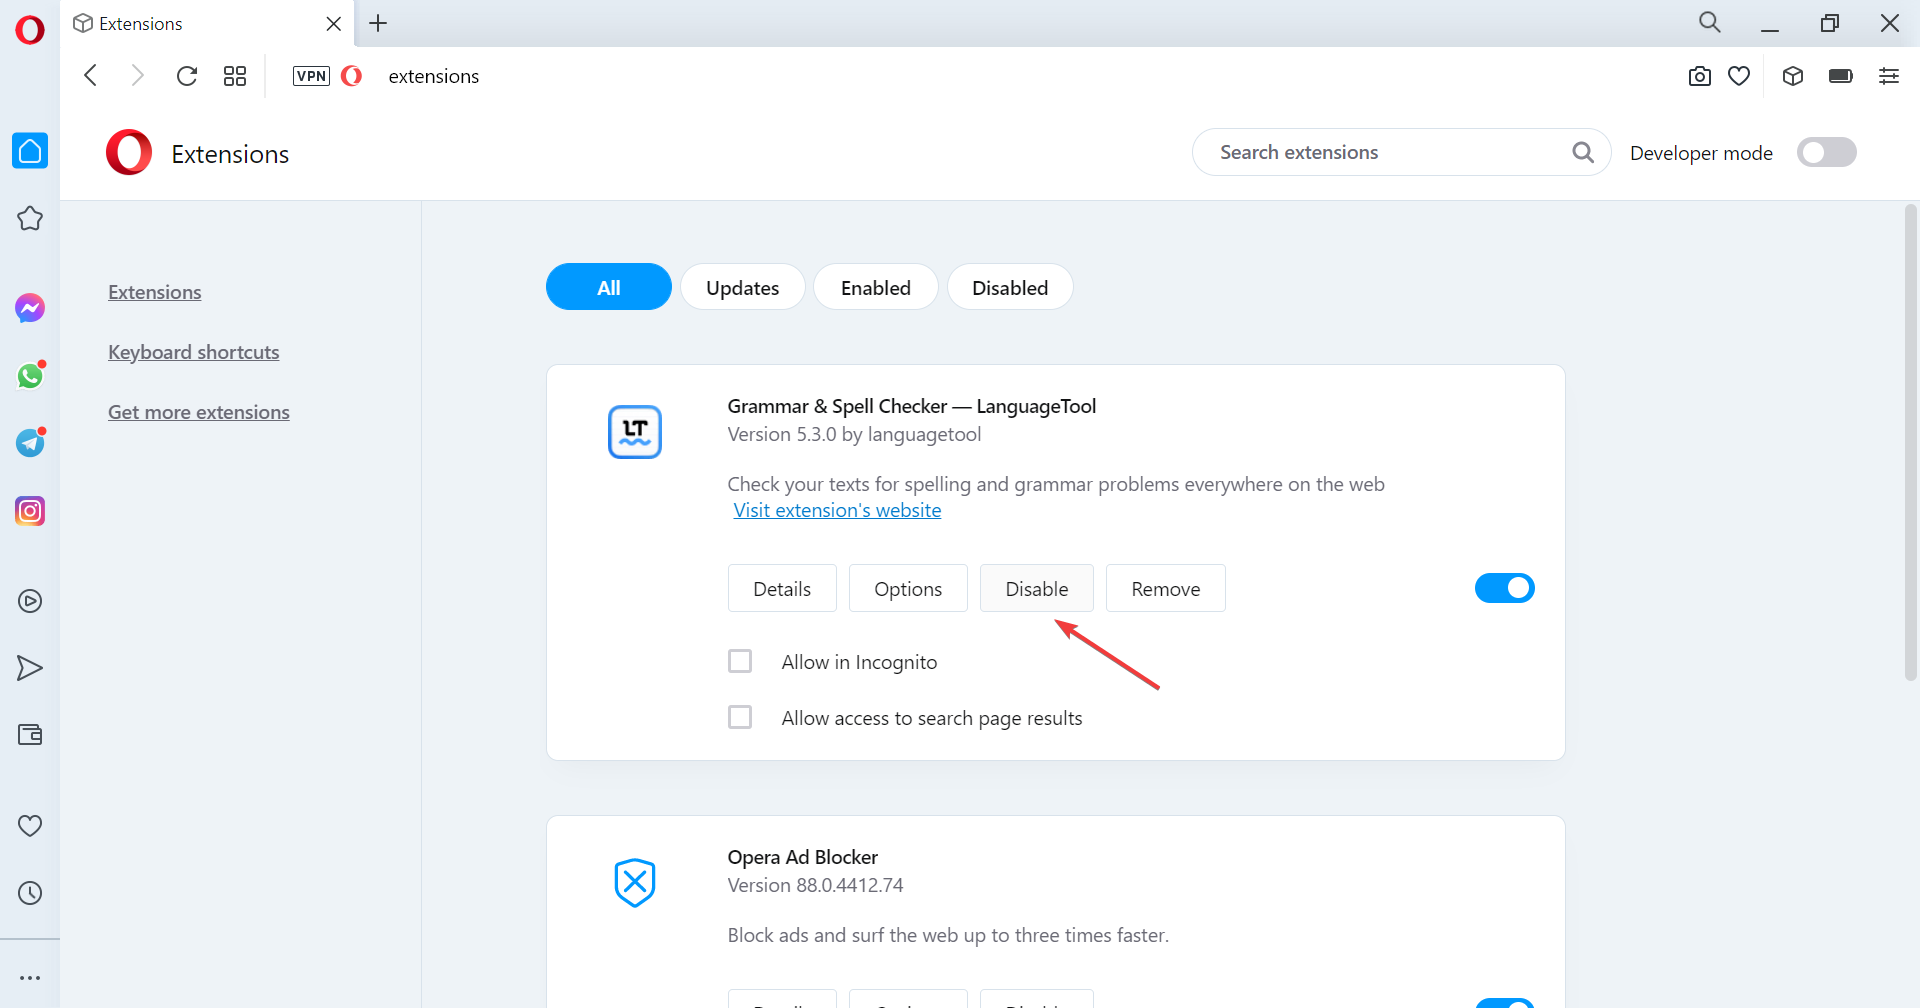Image resolution: width=1920 pixels, height=1008 pixels.
Task: Open My Flow arrow icon in the sidebar
Action: coord(30,668)
